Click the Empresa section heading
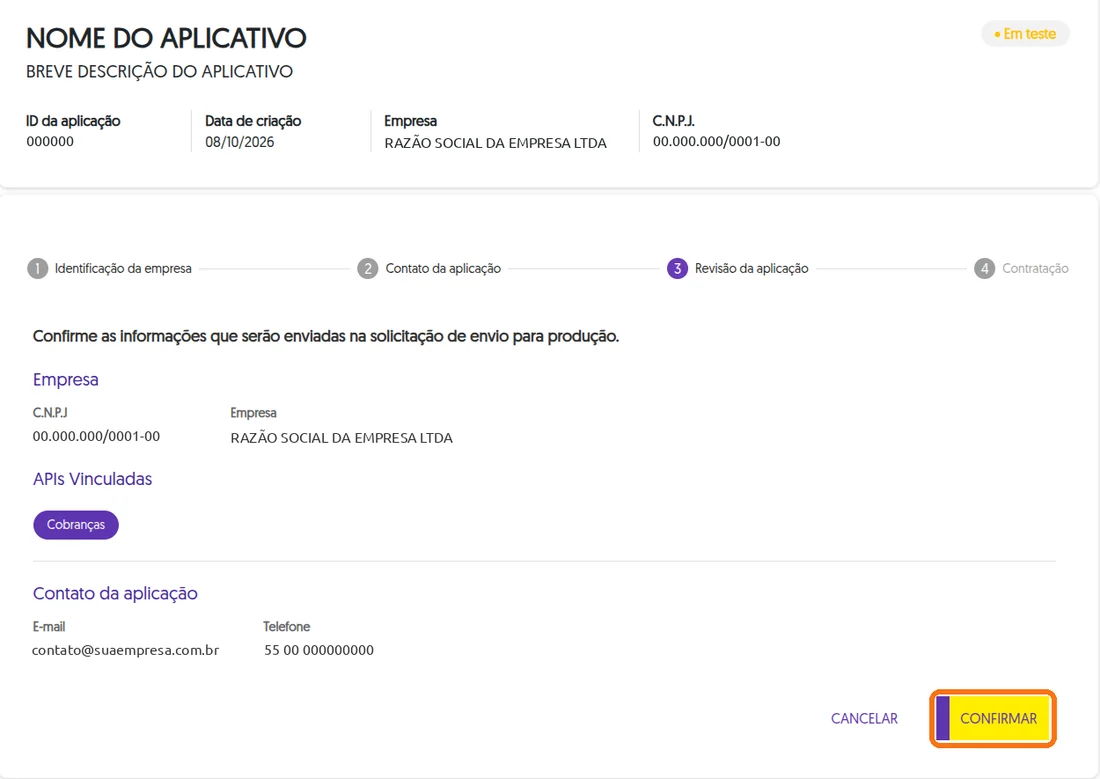Viewport: 1100px width, 779px height. pyautogui.click(x=65, y=380)
